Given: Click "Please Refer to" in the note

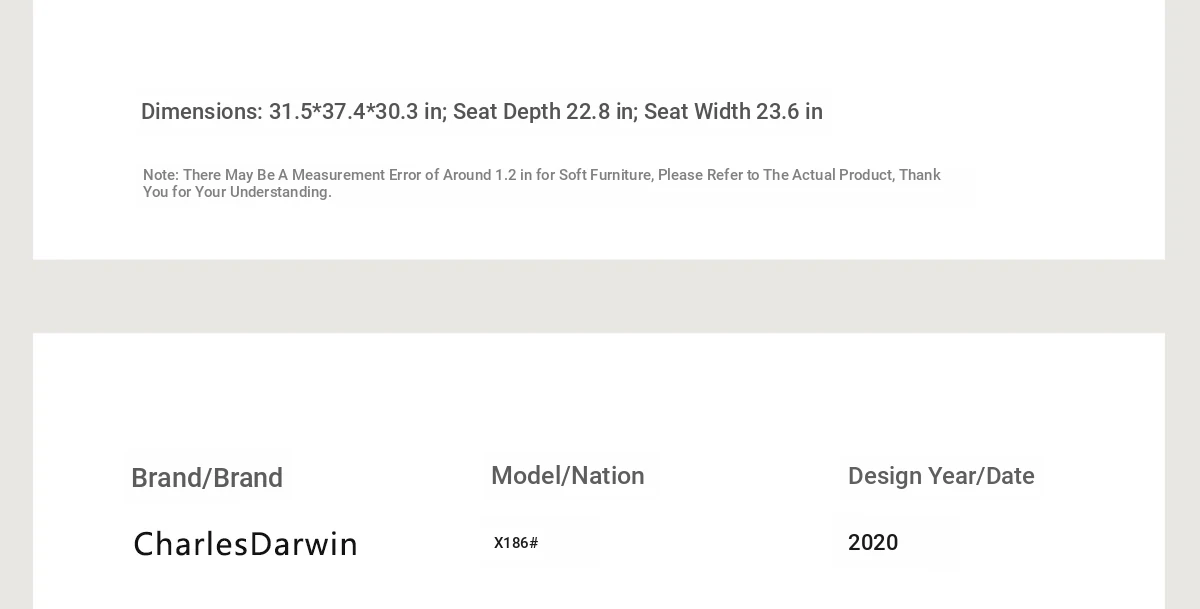Looking at the screenshot, I should tap(708, 175).
